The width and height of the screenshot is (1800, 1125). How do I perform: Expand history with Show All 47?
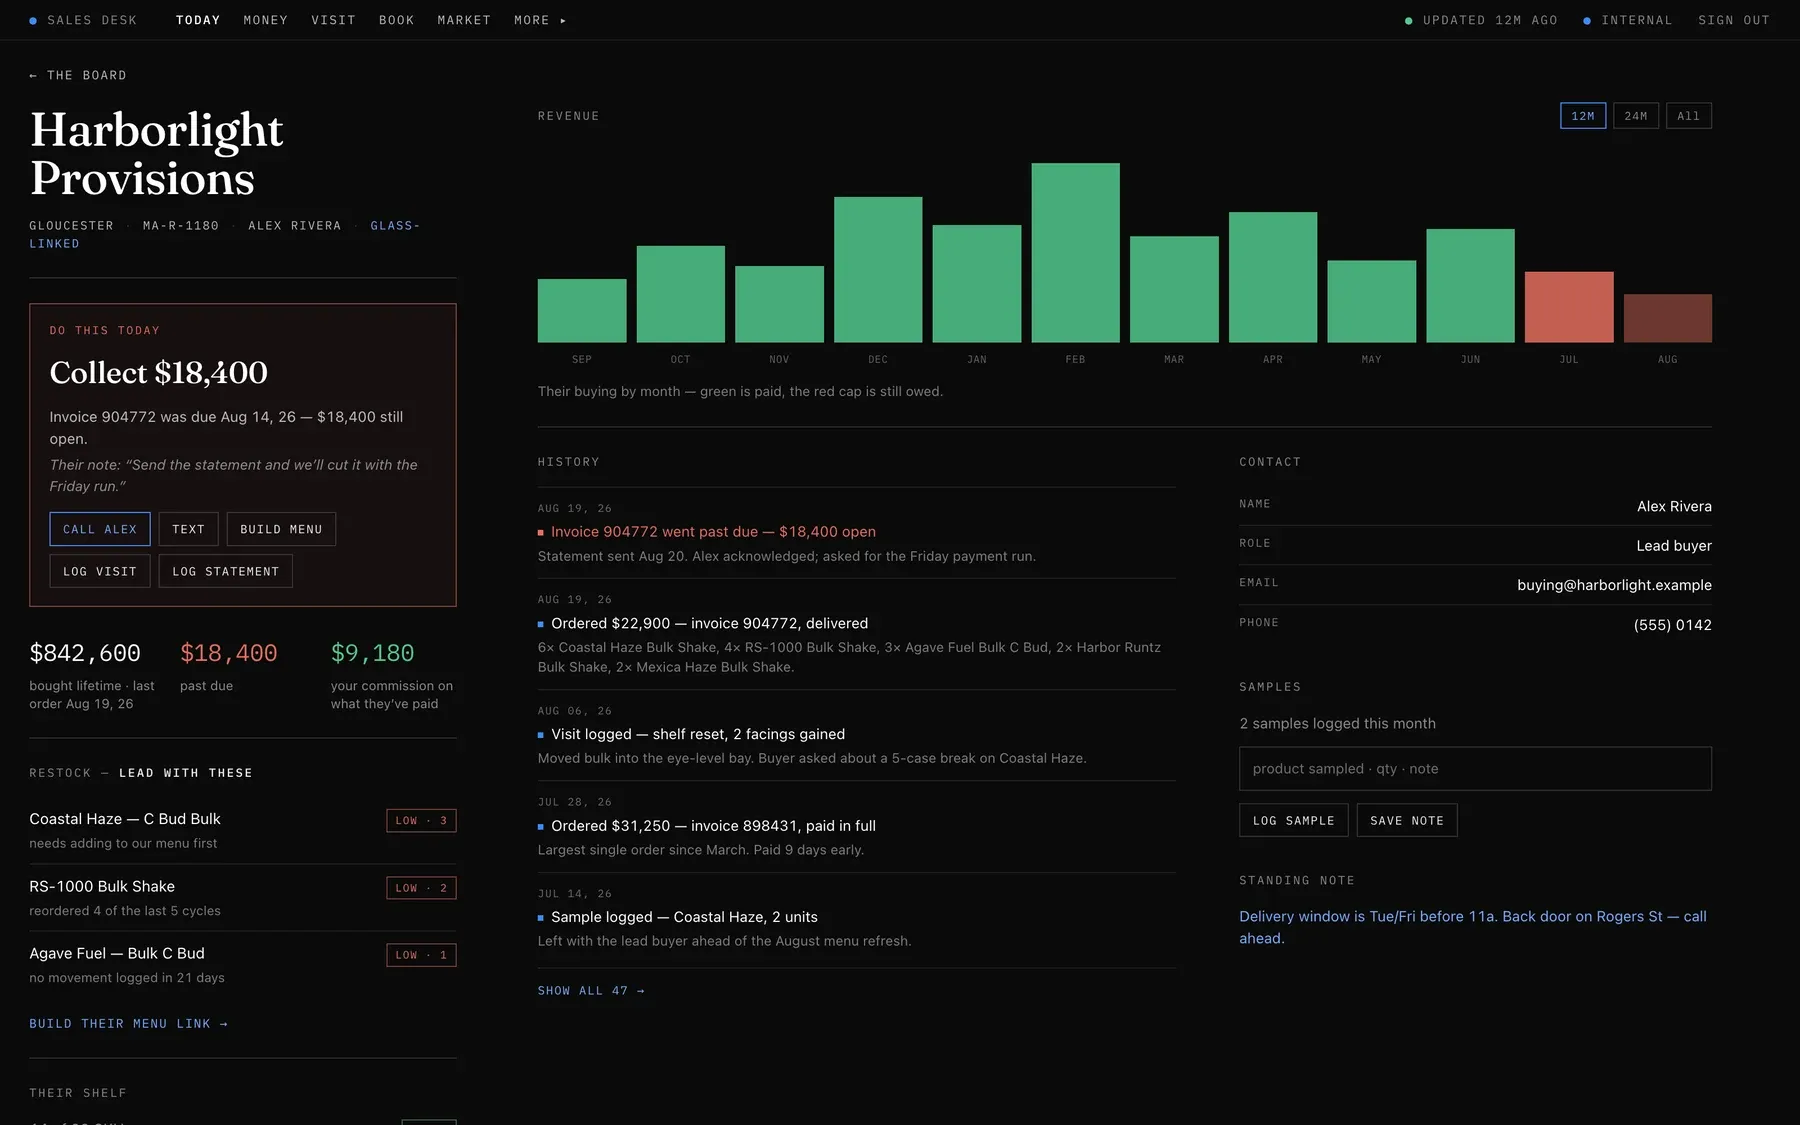click(591, 991)
